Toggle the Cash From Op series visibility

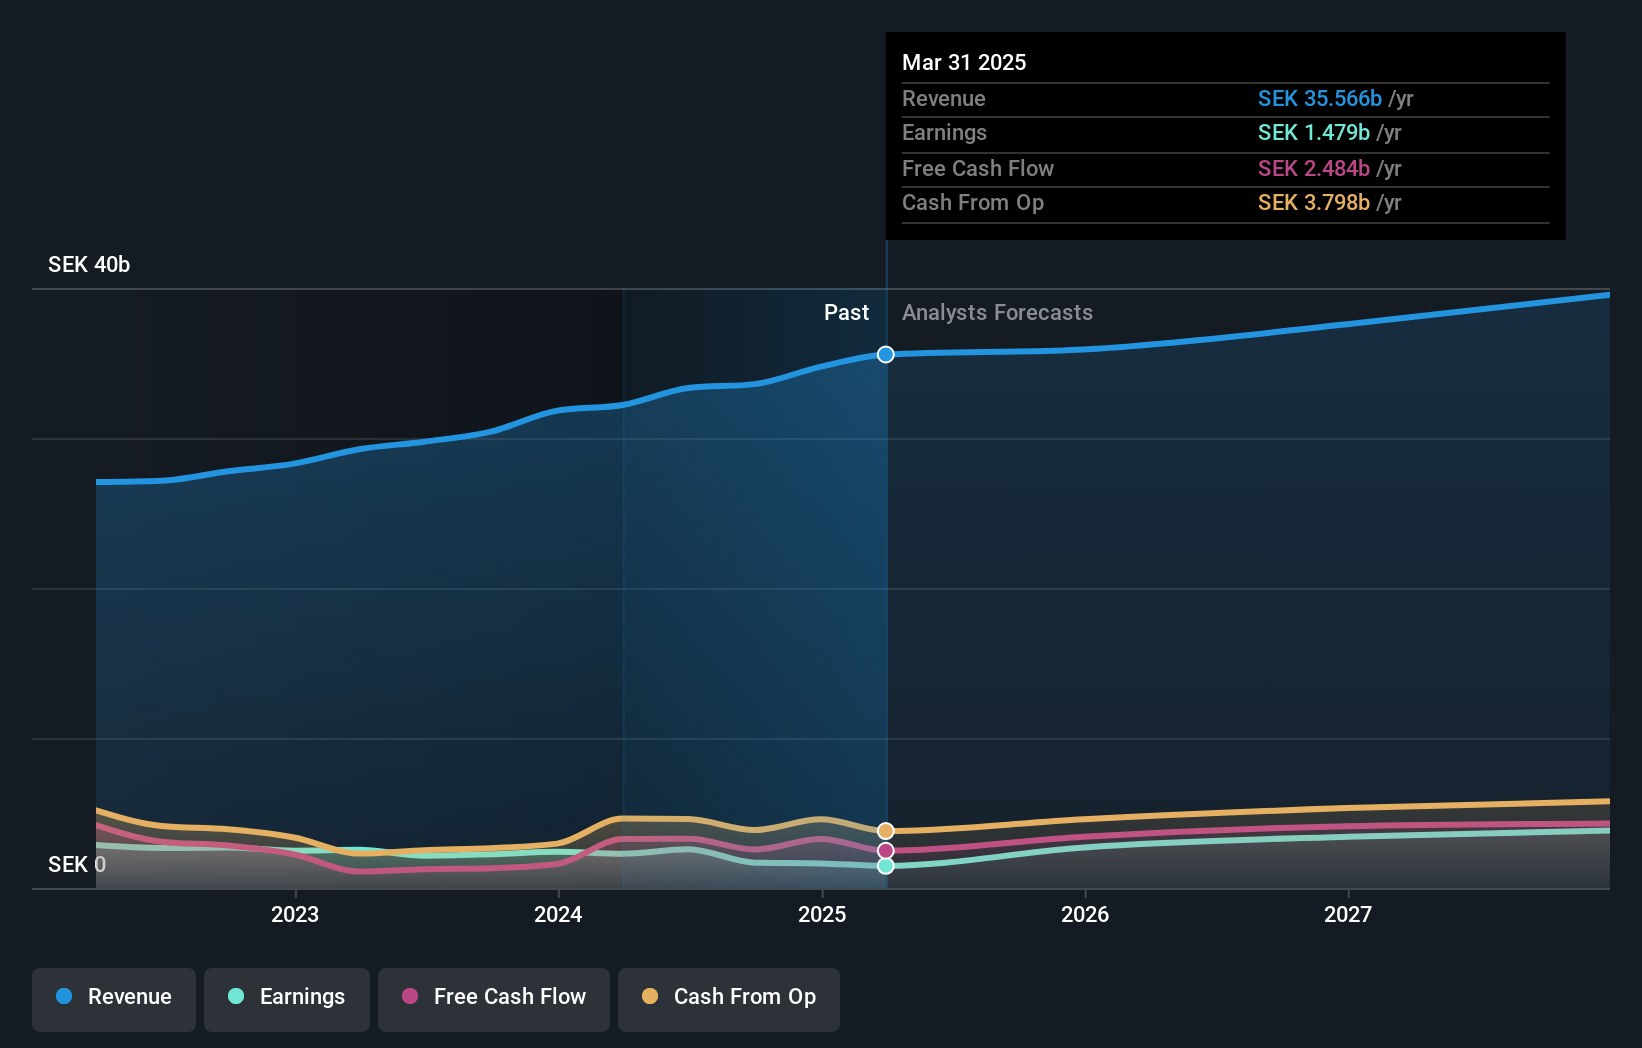tap(729, 997)
